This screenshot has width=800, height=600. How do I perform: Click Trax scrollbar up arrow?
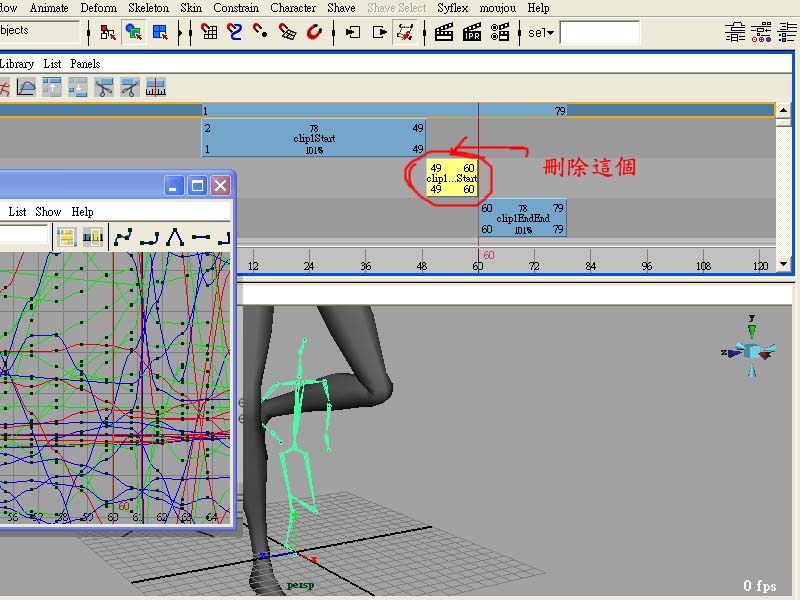(x=783, y=110)
